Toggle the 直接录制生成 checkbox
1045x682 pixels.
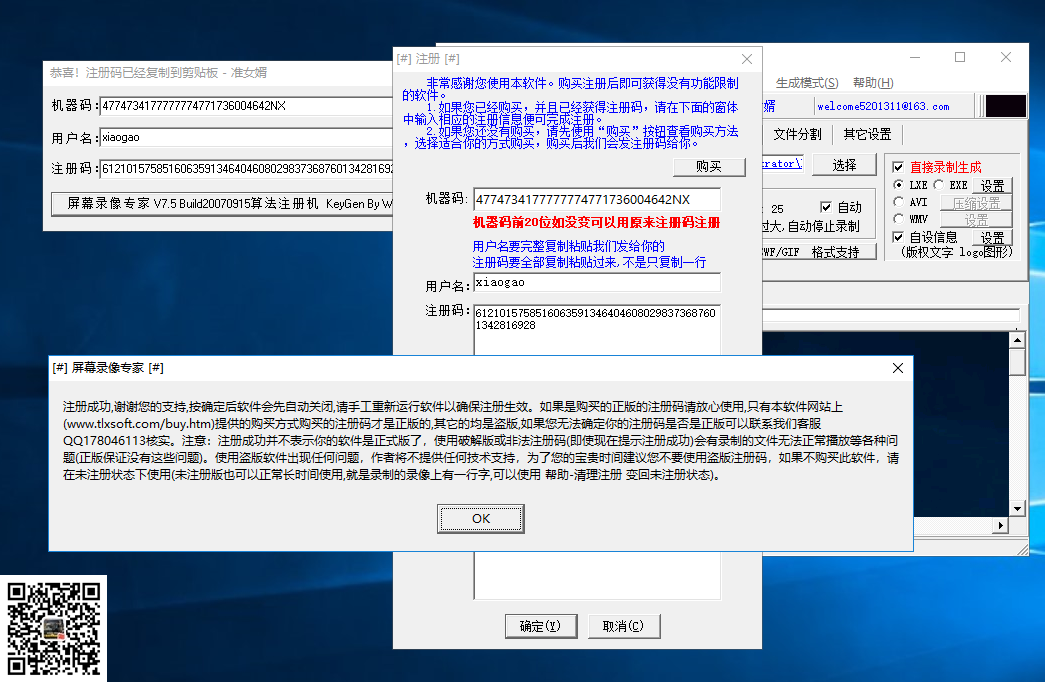[x=899, y=167]
